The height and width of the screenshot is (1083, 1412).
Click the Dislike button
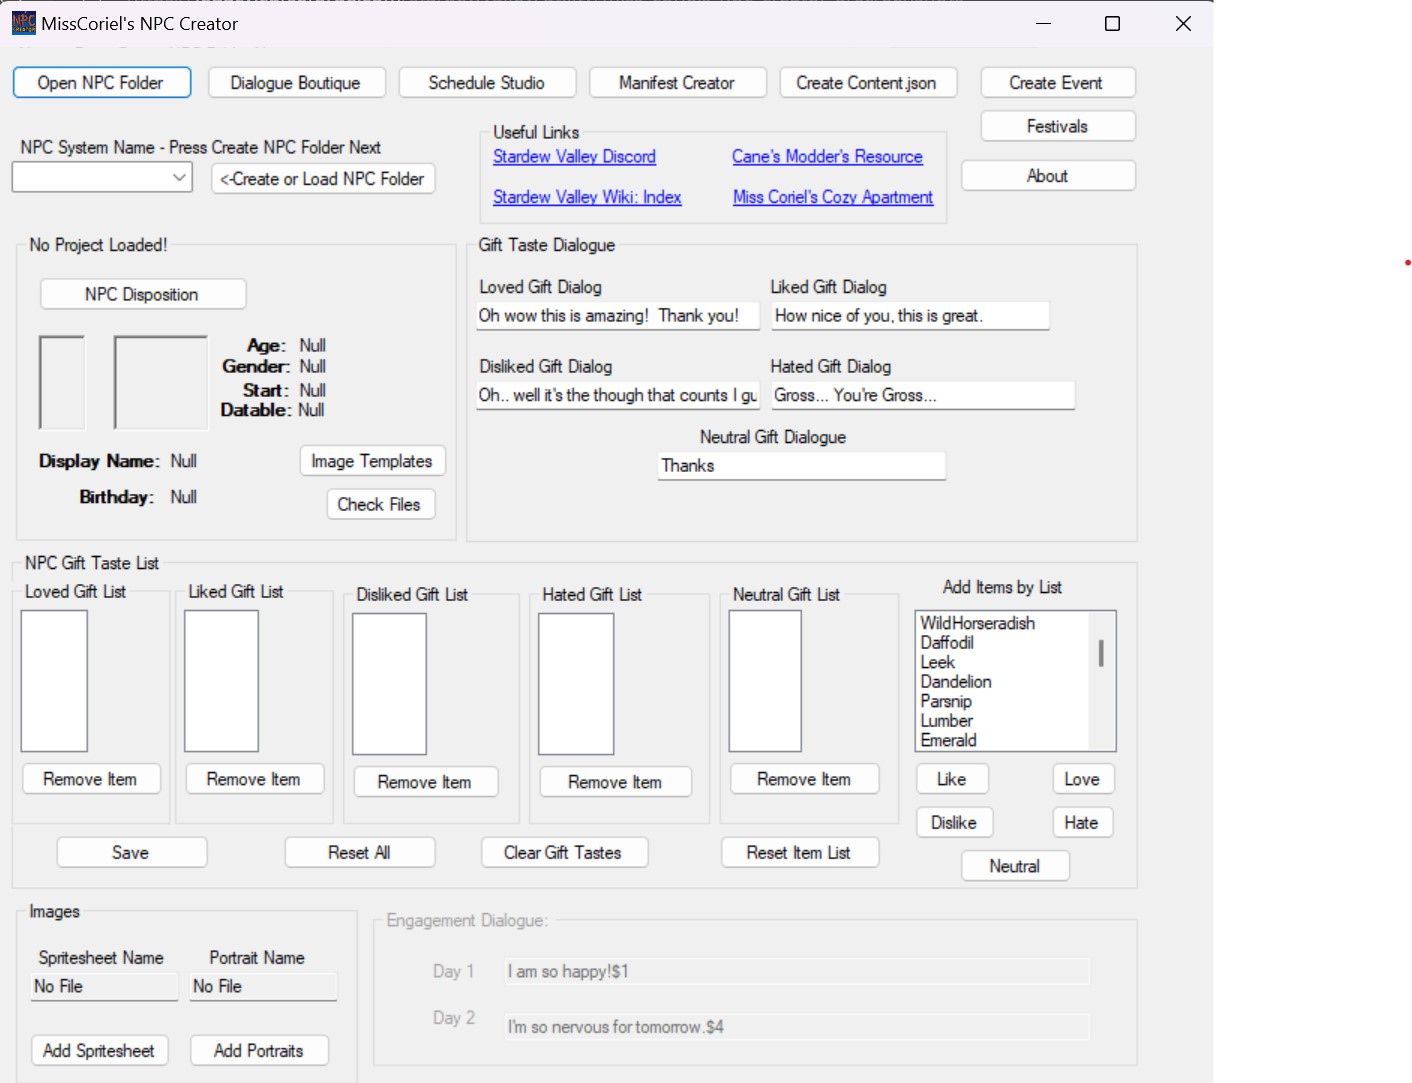[x=955, y=823]
